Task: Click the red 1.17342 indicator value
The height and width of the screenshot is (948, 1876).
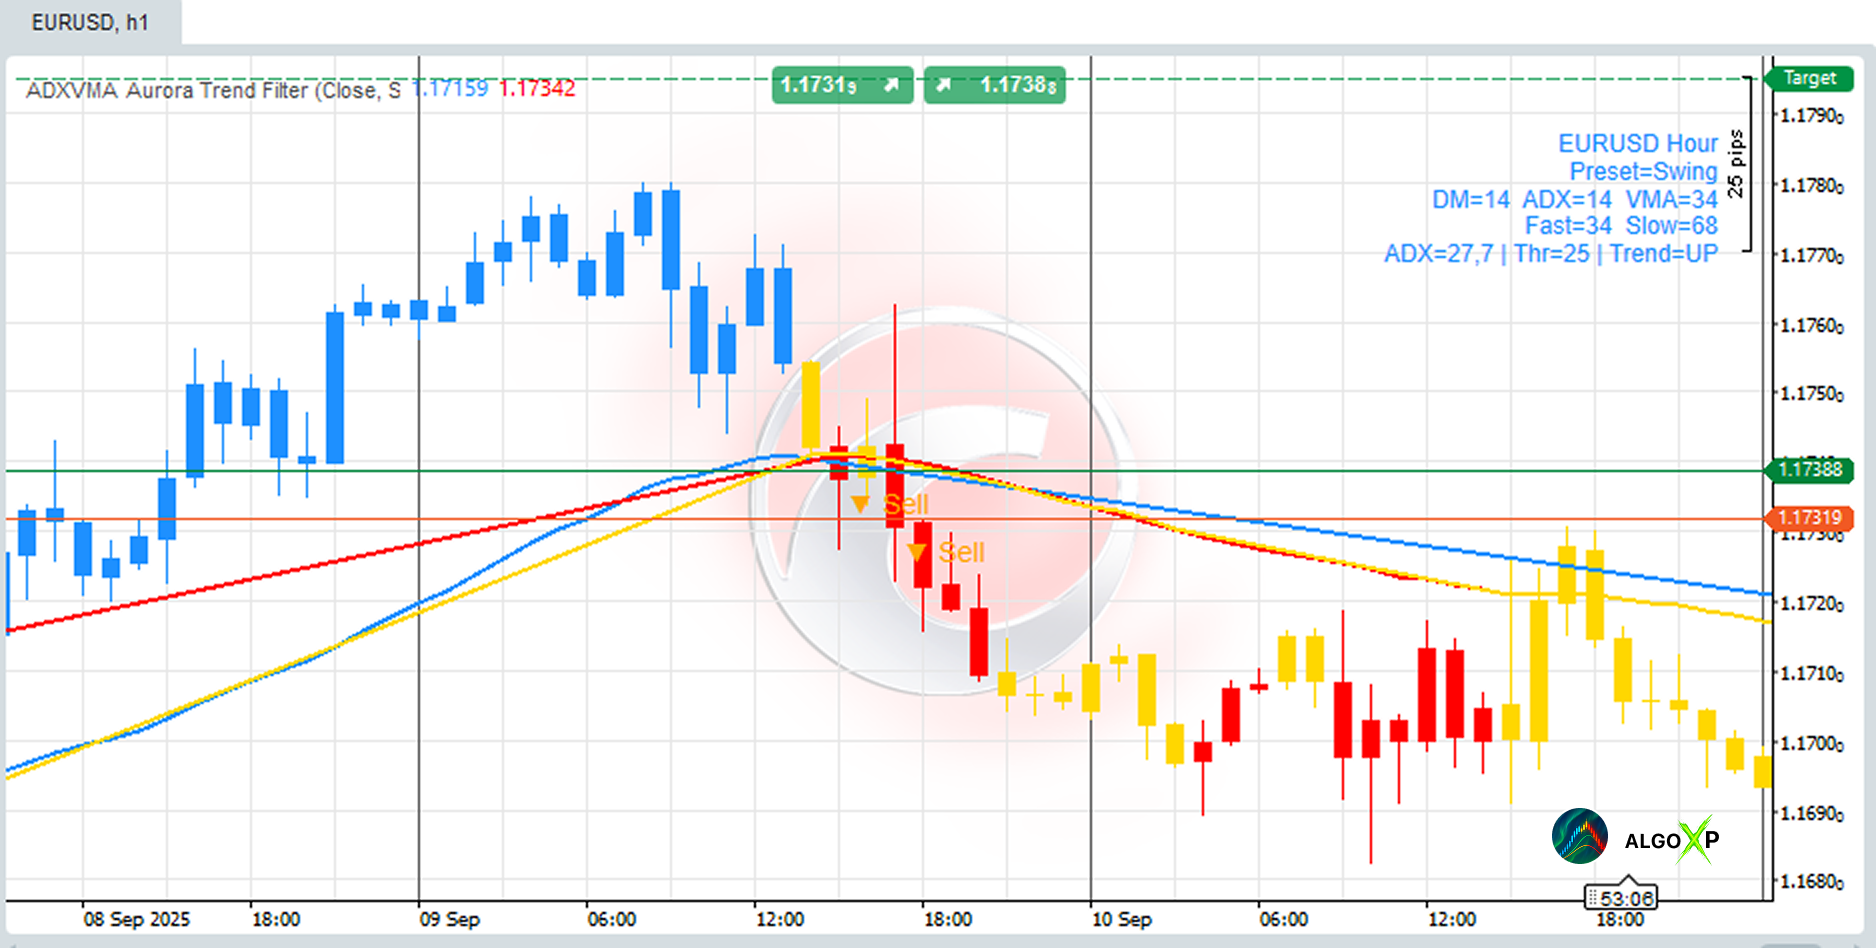Action: point(537,89)
